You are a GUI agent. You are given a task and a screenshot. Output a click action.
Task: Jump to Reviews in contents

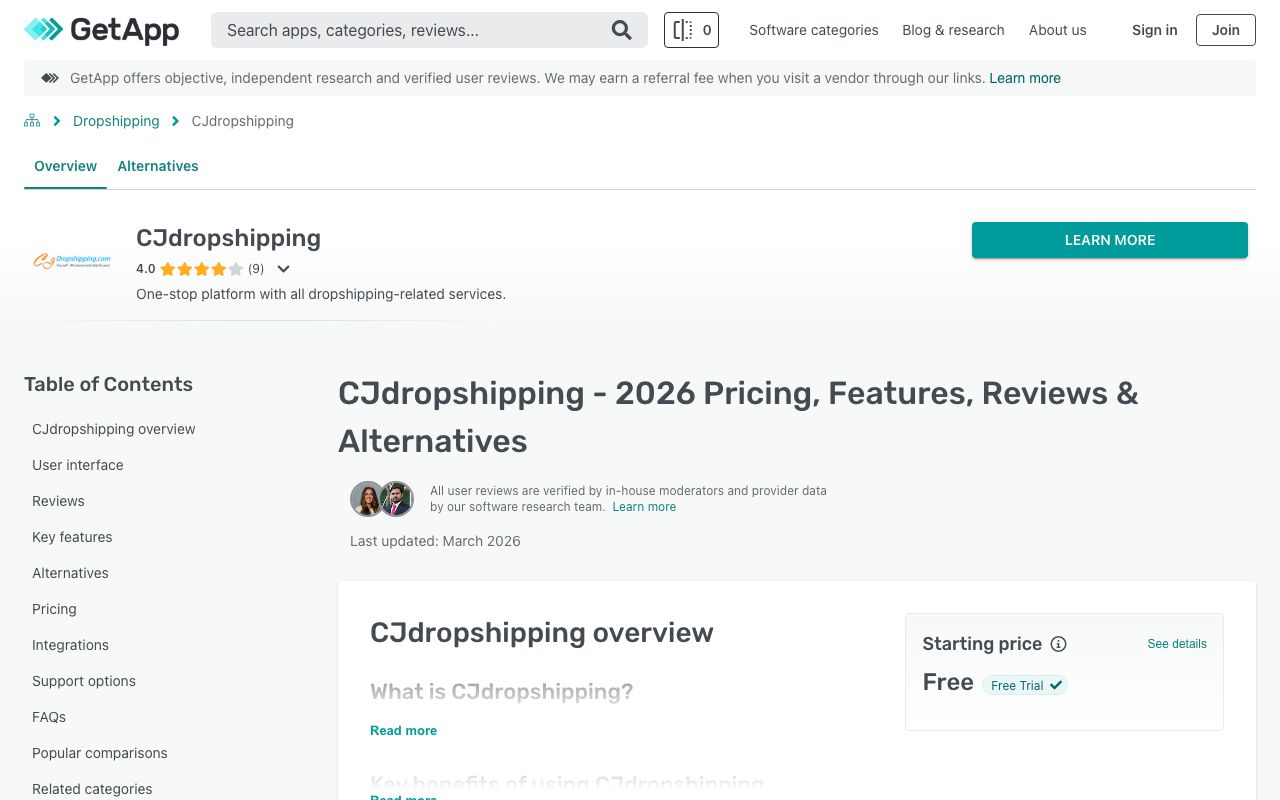pos(58,501)
